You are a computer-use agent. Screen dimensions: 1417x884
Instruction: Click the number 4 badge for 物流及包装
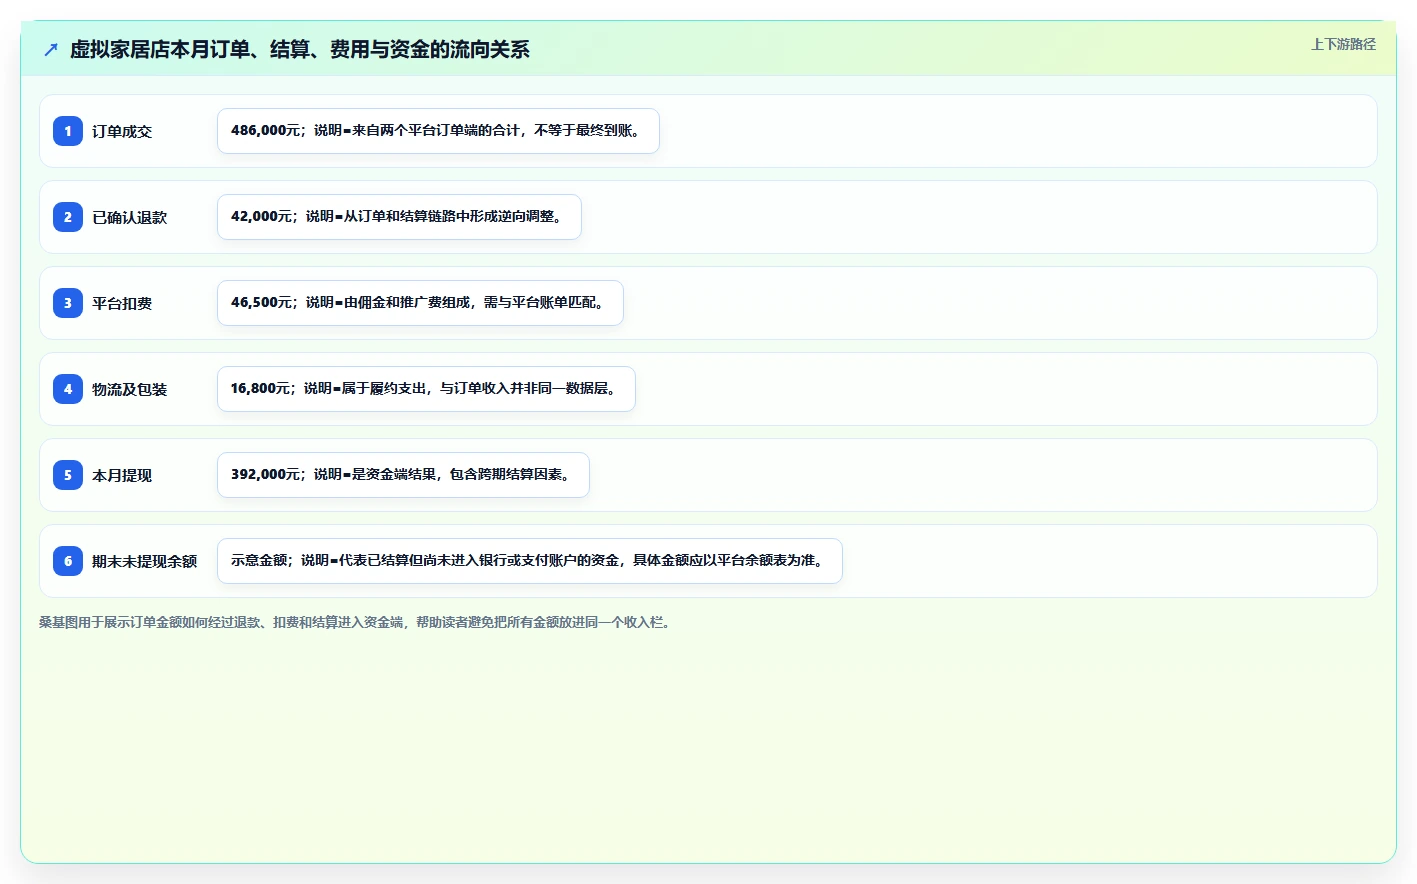(68, 389)
